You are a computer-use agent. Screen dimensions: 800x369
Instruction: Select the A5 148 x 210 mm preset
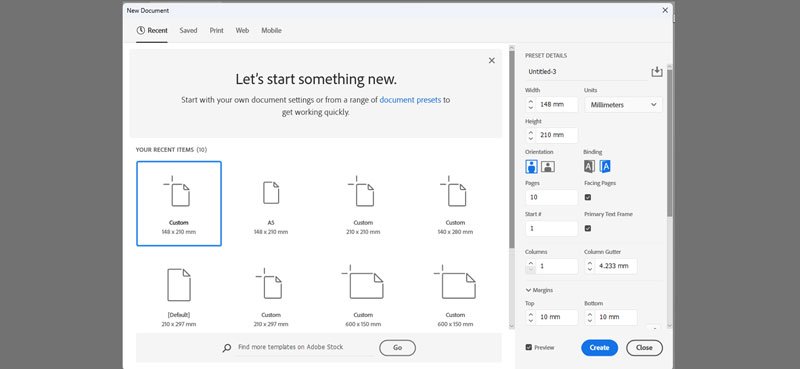pos(271,204)
